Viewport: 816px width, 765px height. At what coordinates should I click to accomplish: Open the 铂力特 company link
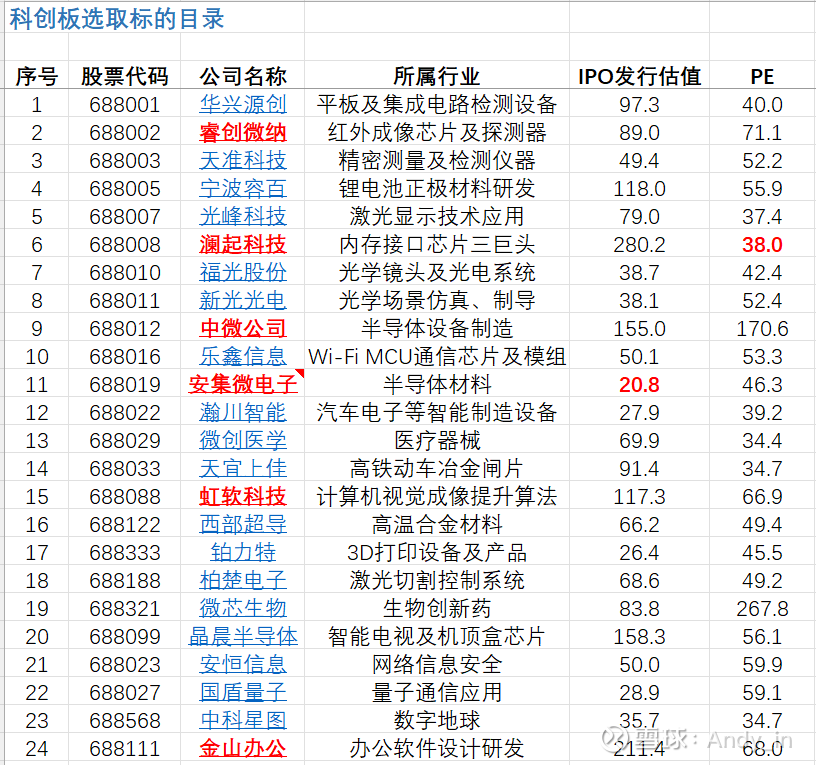click(243, 553)
